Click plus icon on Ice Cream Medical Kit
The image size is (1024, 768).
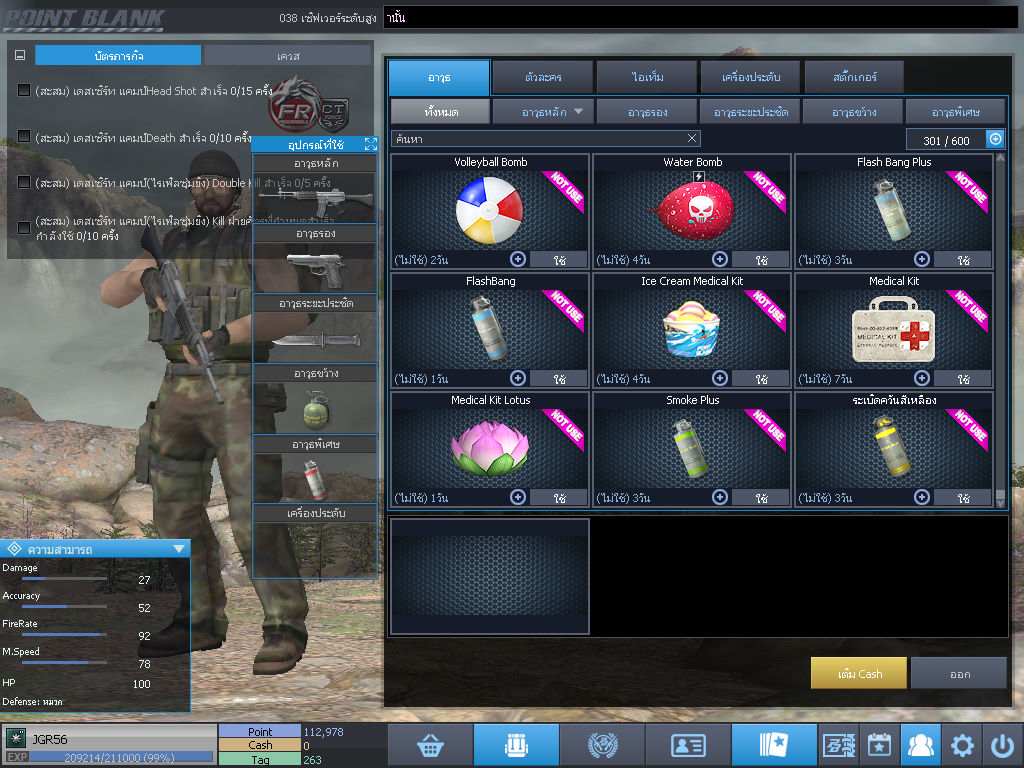click(x=720, y=378)
